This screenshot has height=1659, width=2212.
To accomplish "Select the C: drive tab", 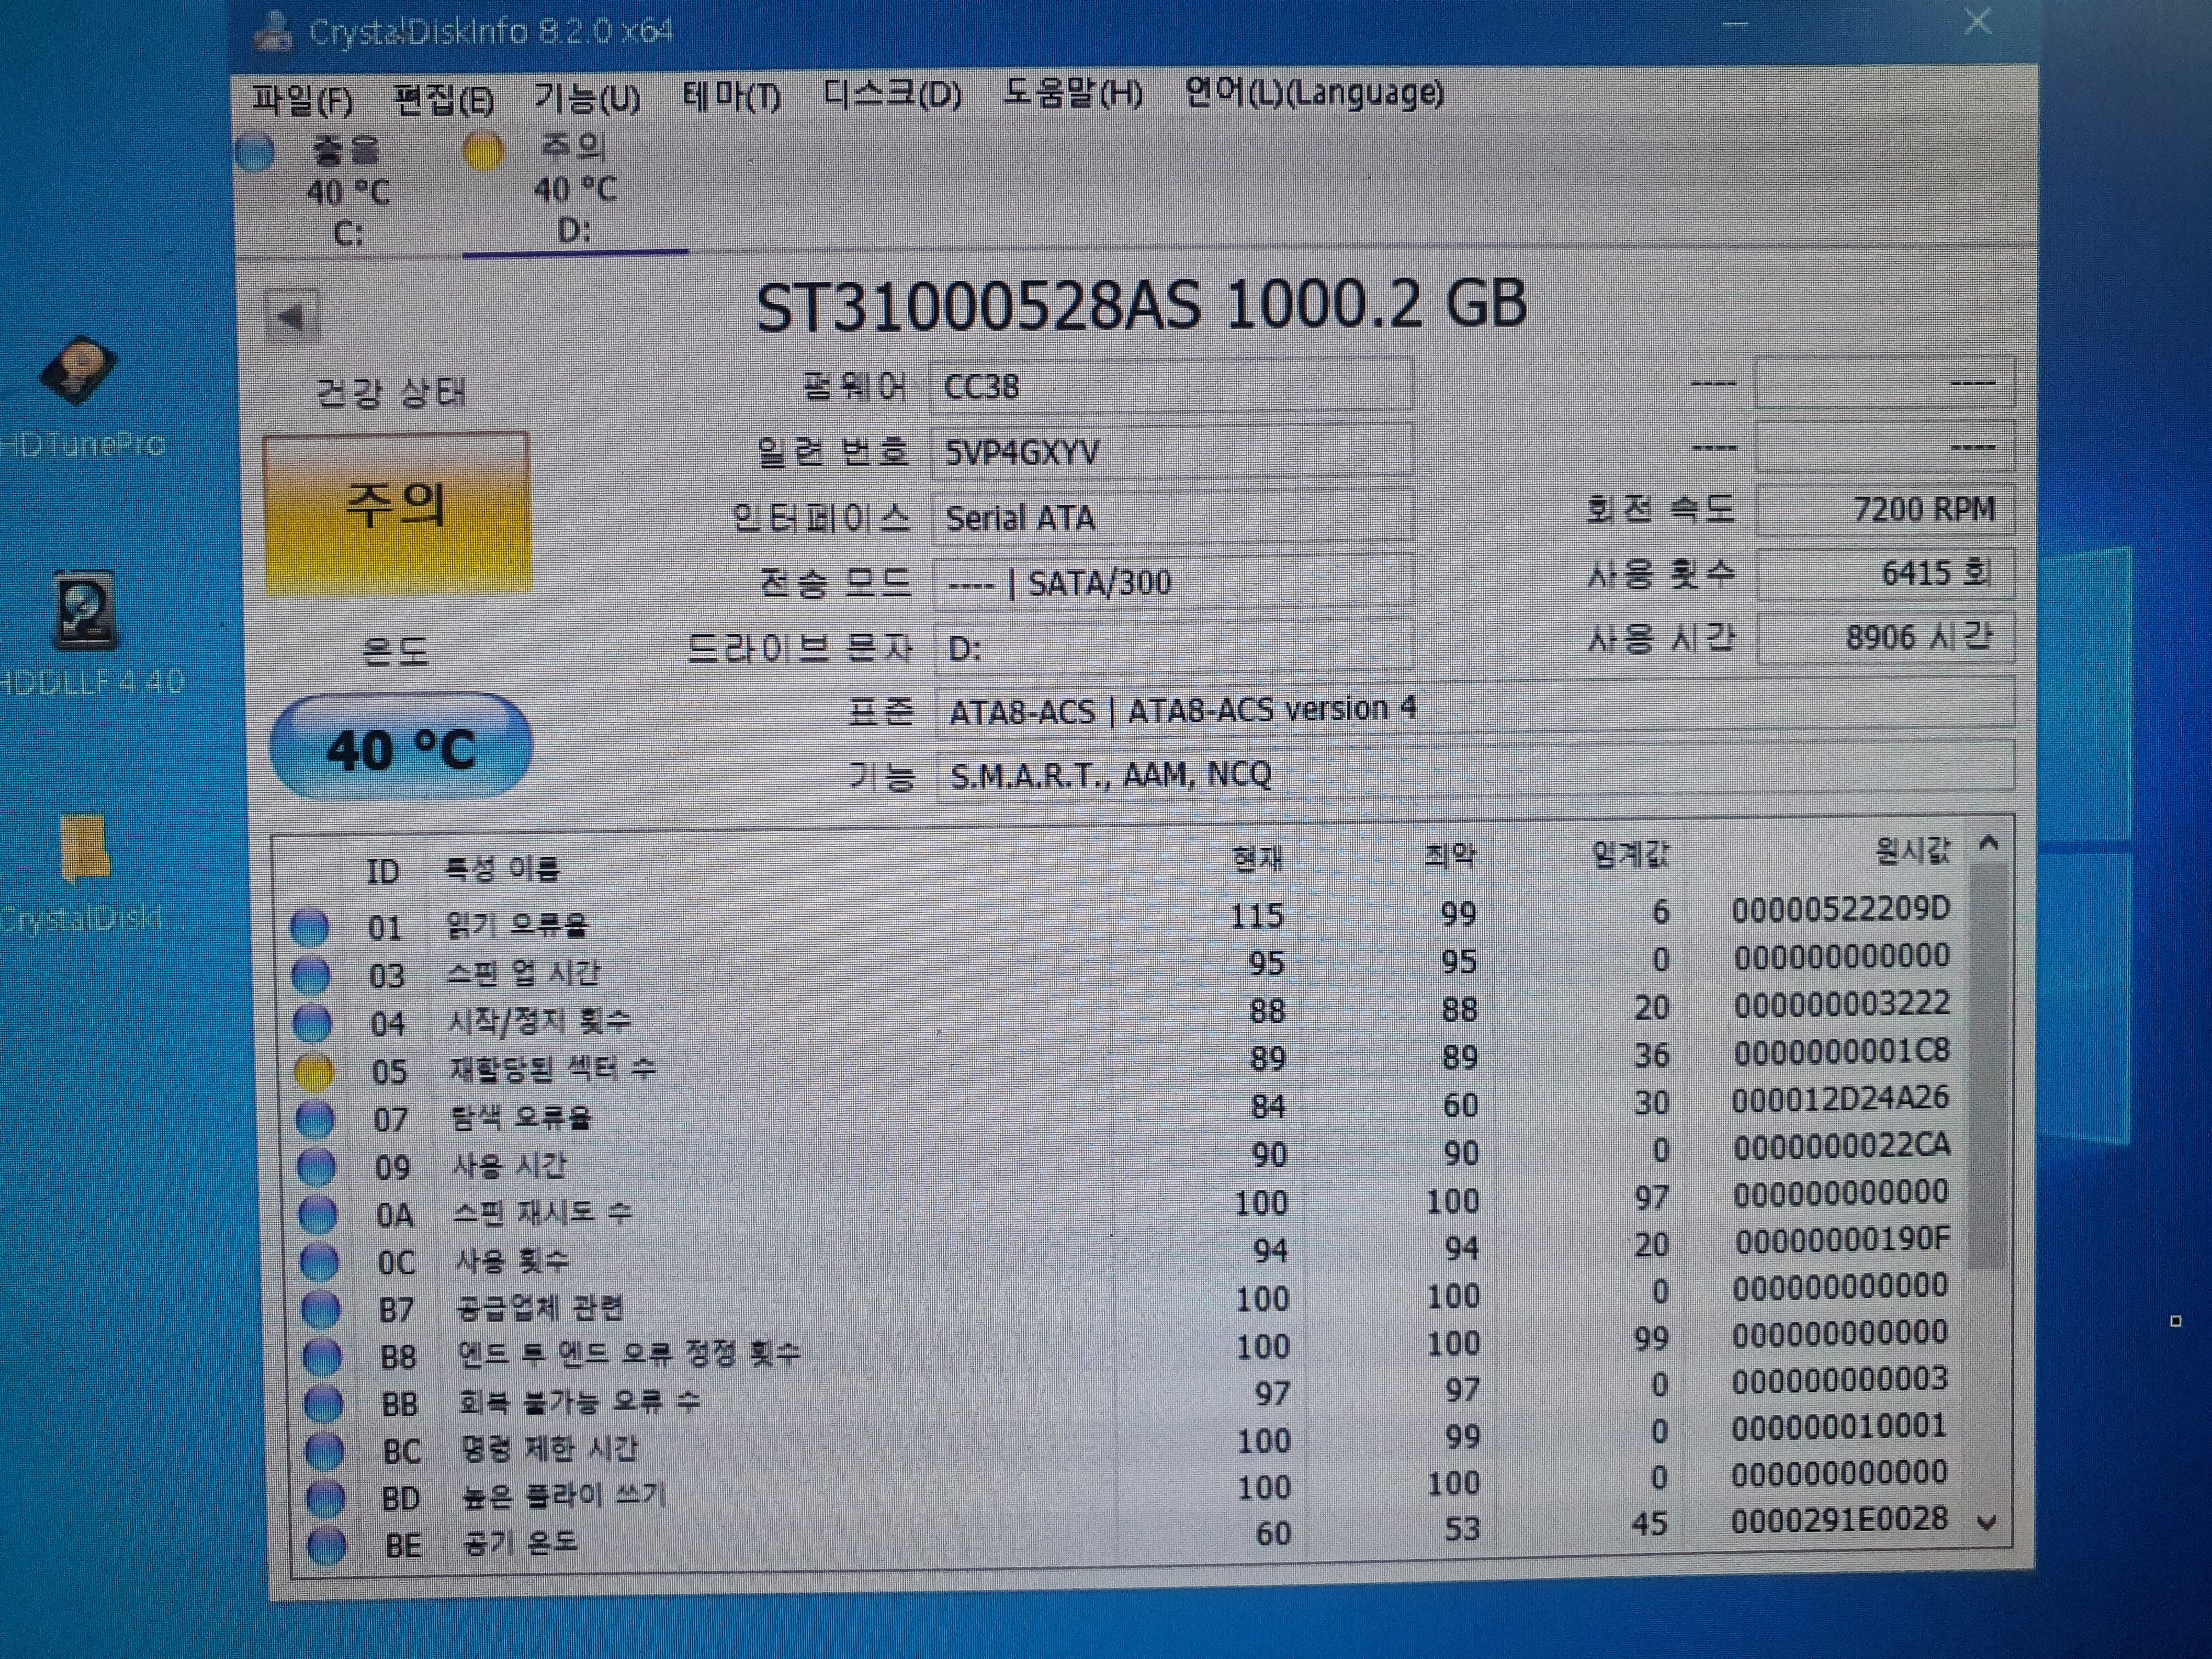I will [347, 191].
